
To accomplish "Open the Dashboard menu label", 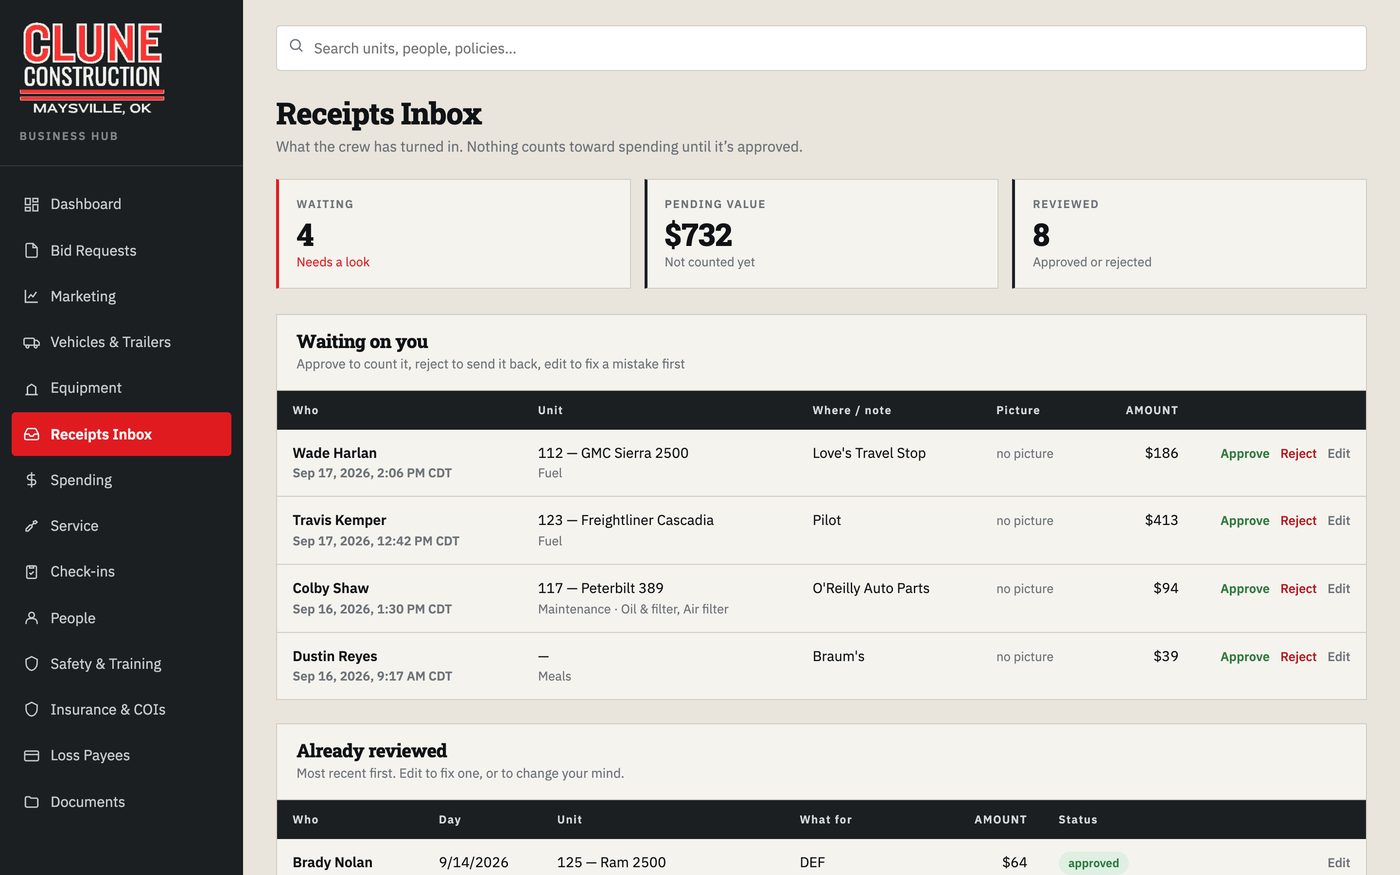I will click(86, 204).
